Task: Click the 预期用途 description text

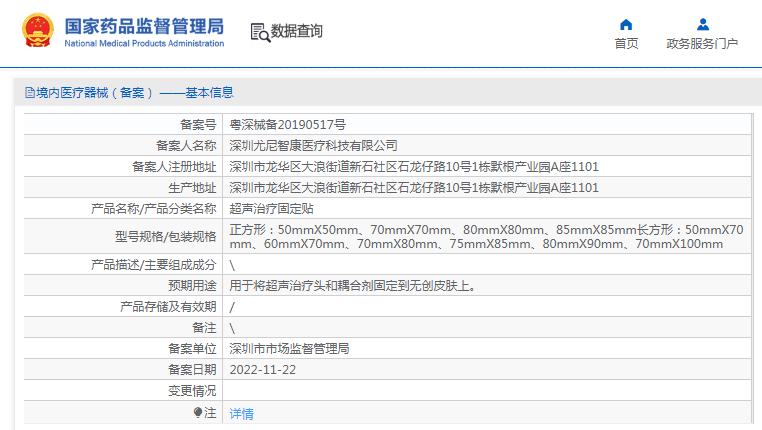Action: (353, 286)
